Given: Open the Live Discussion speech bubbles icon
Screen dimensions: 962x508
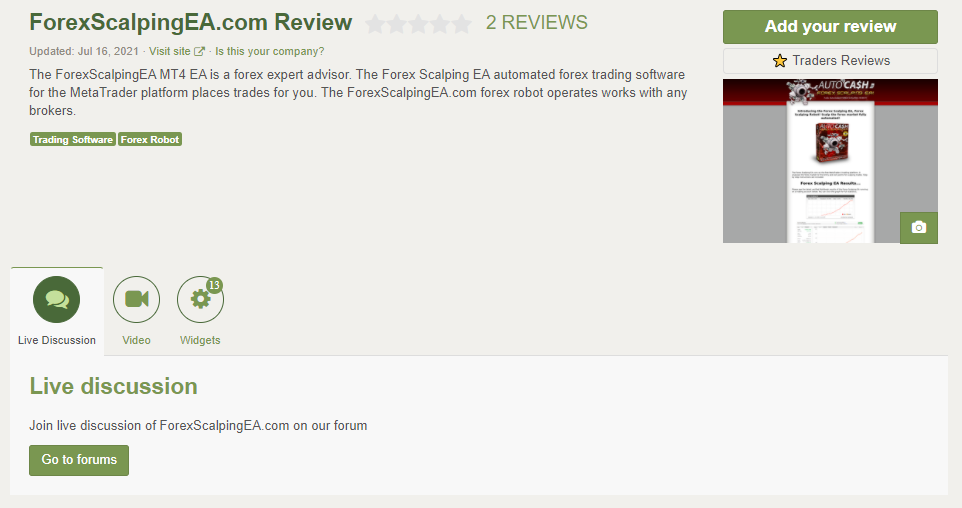Looking at the screenshot, I should click(56, 299).
